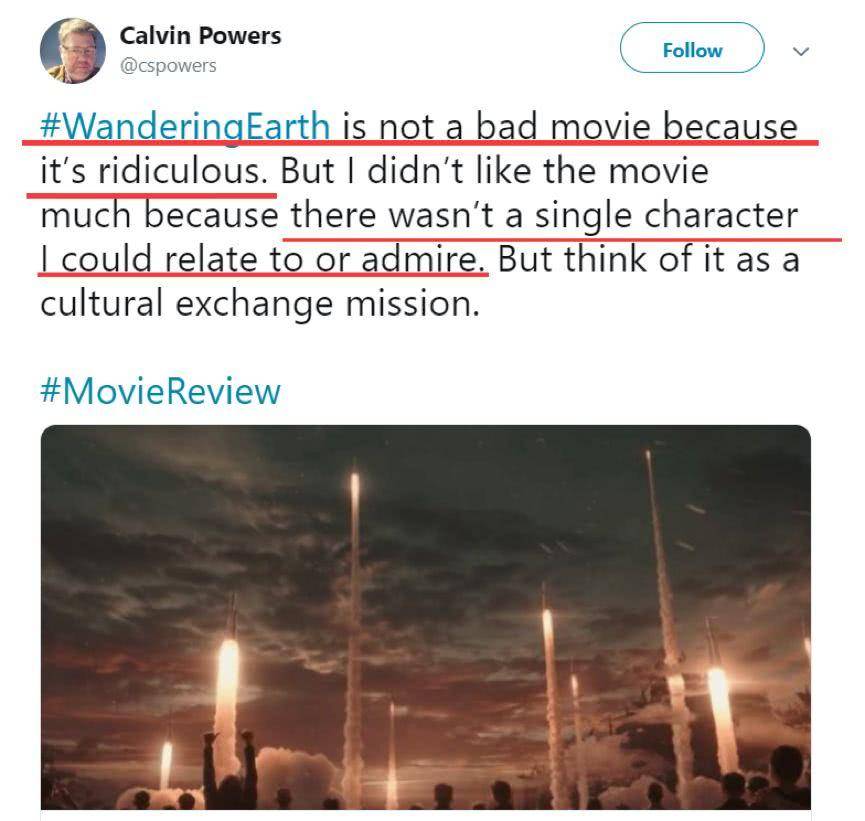
Task: Click the underlined phrase "relate to or admire"
Action: (x=323, y=259)
